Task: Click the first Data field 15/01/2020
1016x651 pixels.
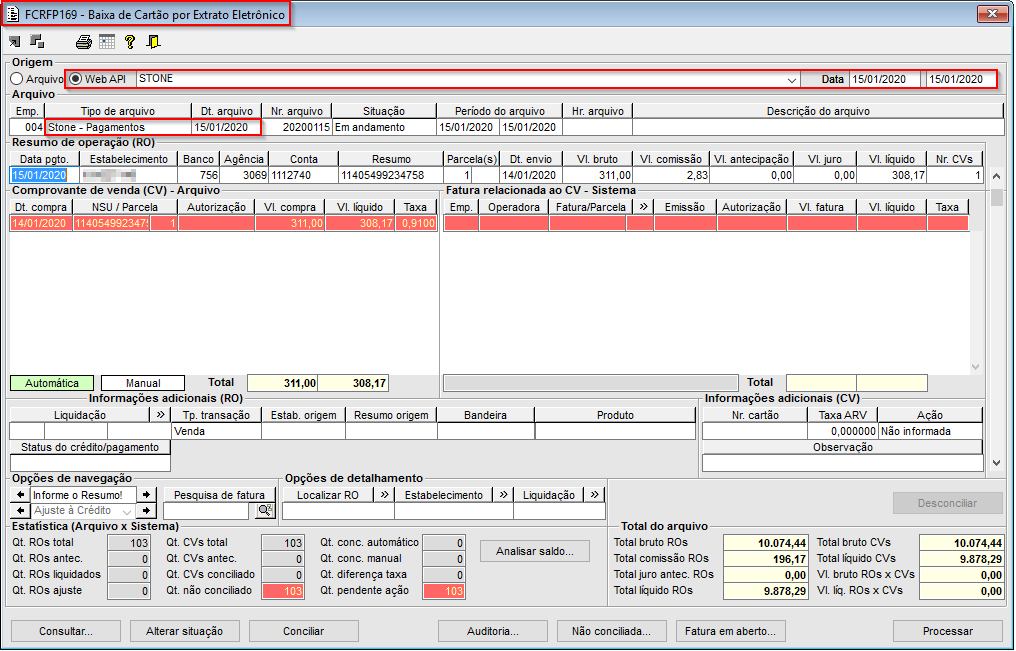Action: [x=884, y=79]
